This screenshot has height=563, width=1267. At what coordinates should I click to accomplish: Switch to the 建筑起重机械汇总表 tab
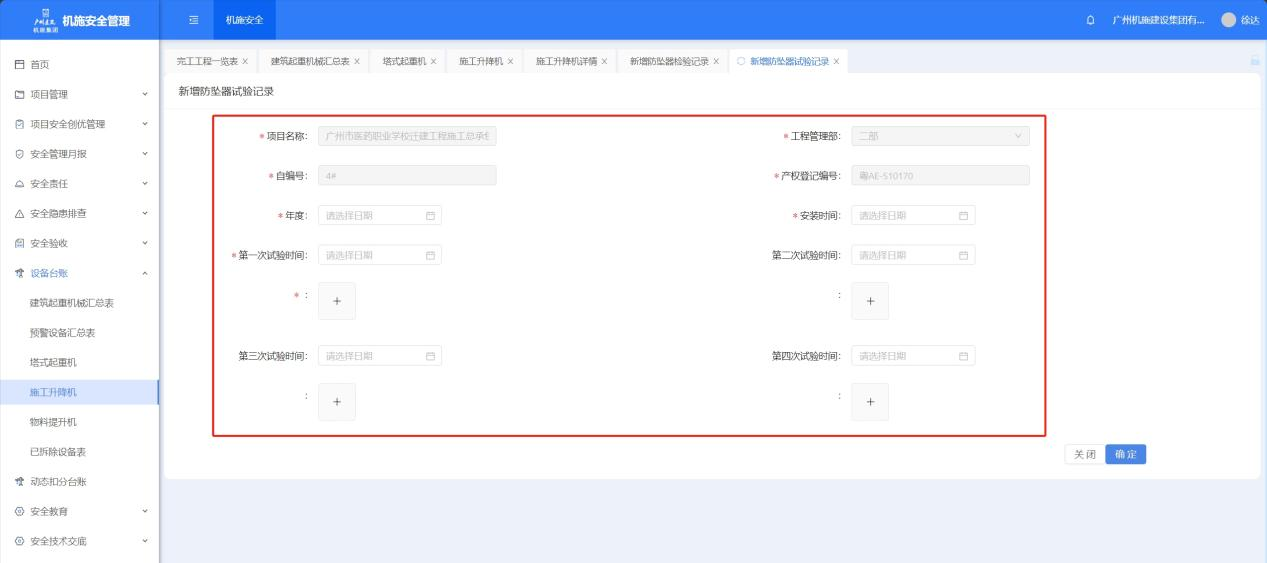point(310,62)
